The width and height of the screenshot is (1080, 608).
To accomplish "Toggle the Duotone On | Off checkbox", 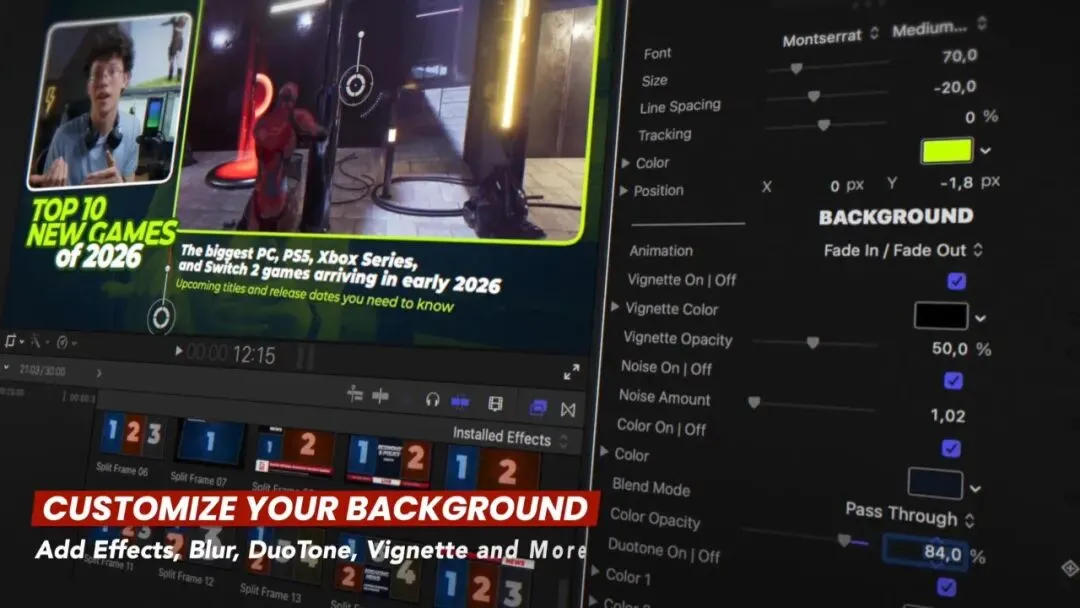I will pos(946,587).
